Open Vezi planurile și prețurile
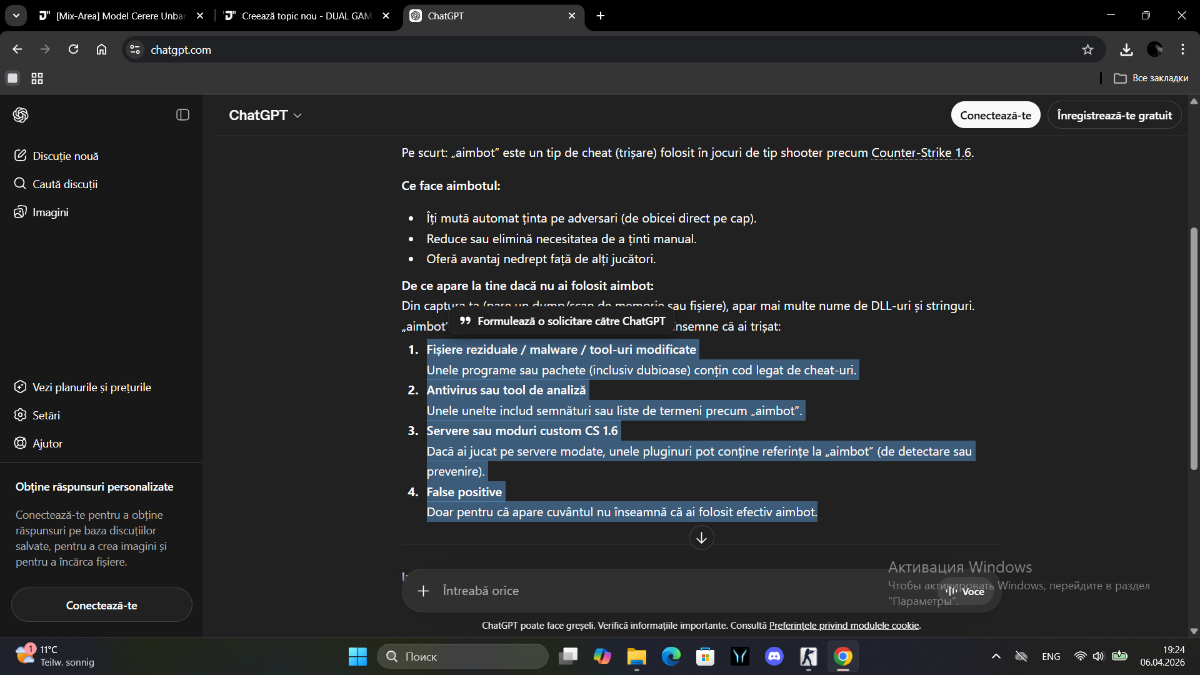 91,387
